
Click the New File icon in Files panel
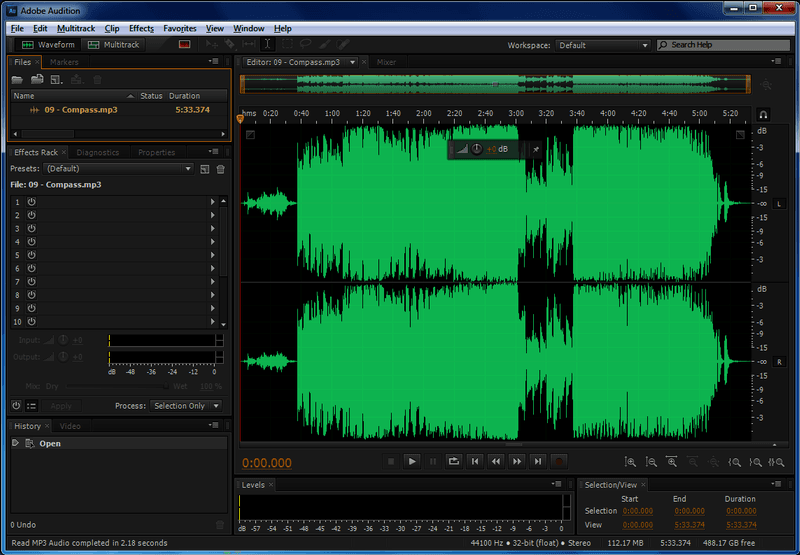point(56,80)
